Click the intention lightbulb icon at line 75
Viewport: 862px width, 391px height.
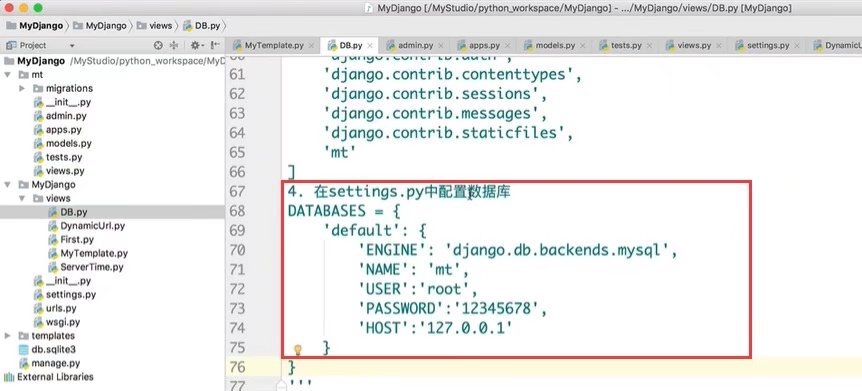point(298,349)
